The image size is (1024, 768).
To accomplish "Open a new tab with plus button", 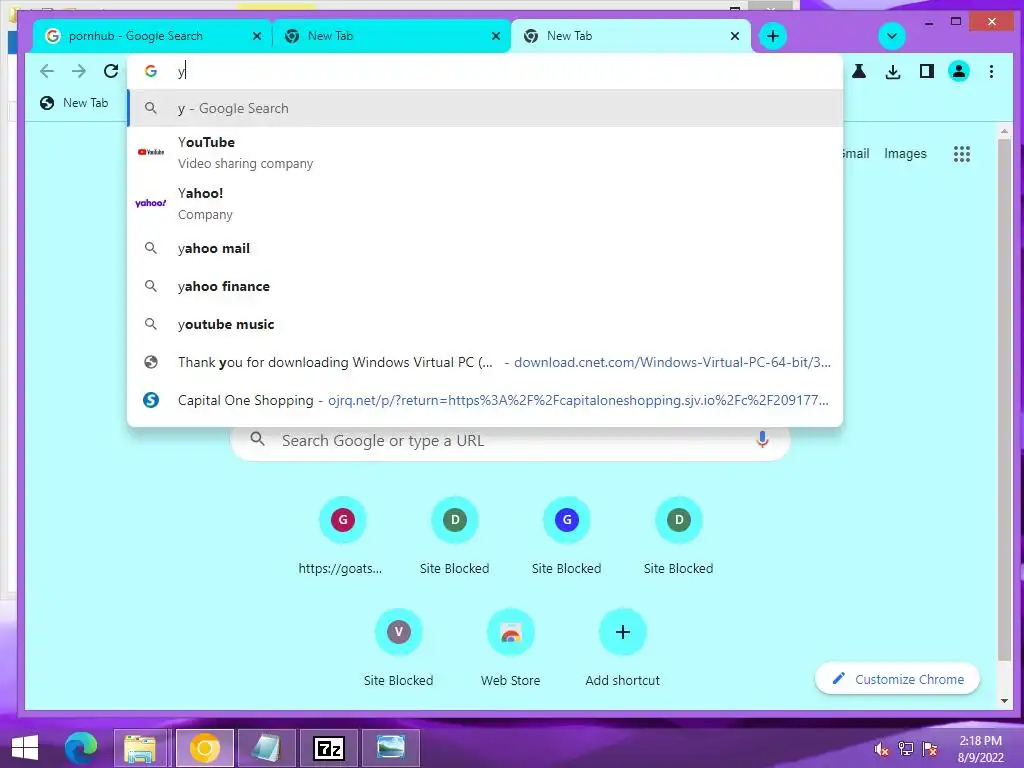I will [x=773, y=36].
